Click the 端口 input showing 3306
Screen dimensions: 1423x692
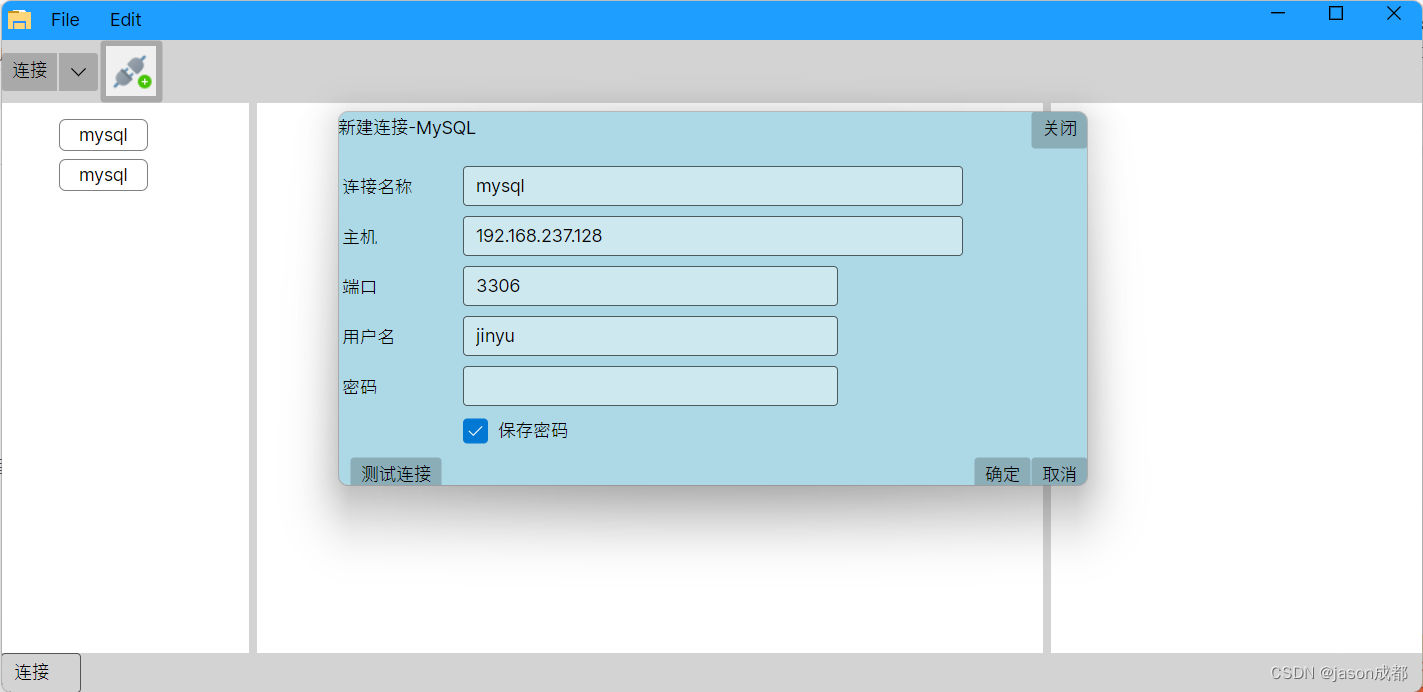pyautogui.click(x=650, y=286)
